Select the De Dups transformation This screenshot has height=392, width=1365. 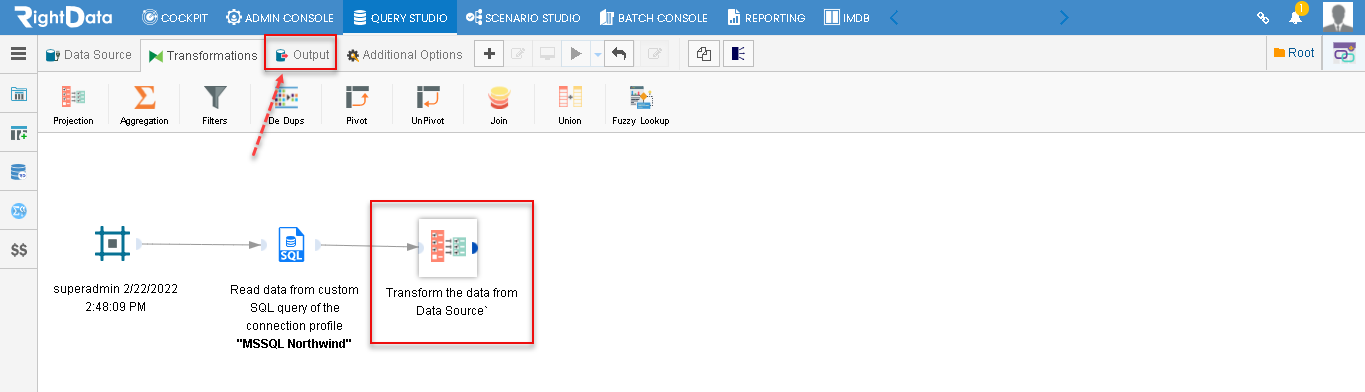click(x=286, y=98)
